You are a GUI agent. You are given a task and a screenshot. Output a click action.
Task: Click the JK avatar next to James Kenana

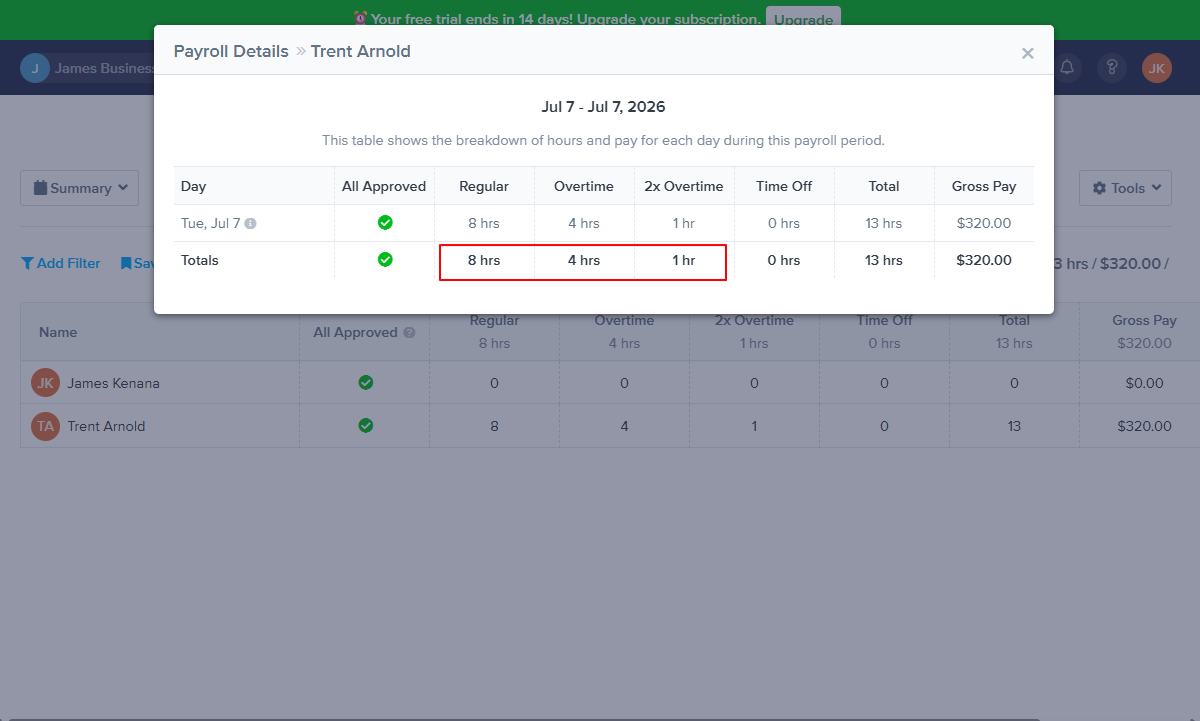[45, 383]
